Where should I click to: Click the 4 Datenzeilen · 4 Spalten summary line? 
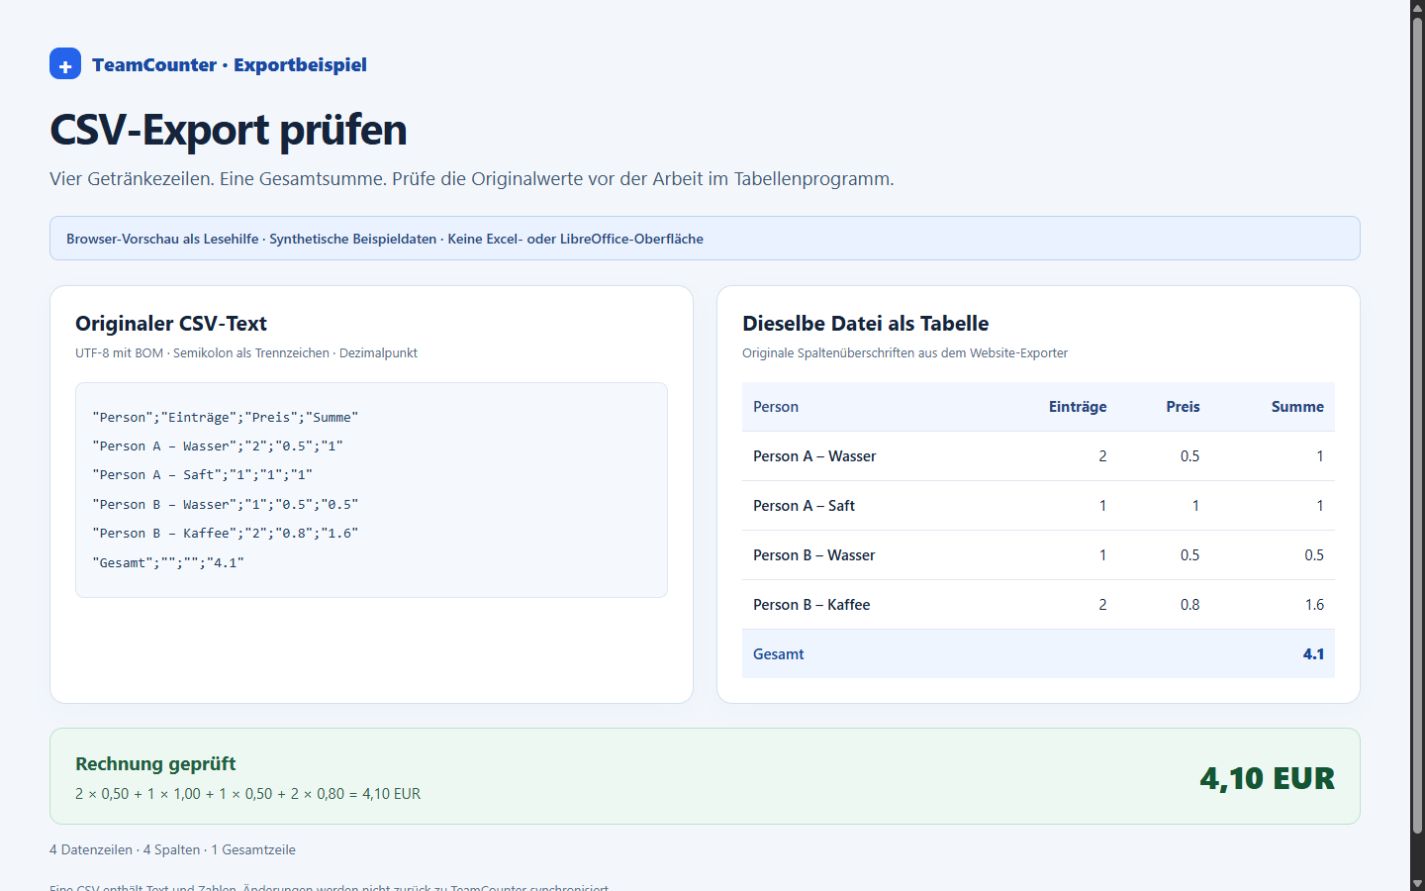coord(172,850)
